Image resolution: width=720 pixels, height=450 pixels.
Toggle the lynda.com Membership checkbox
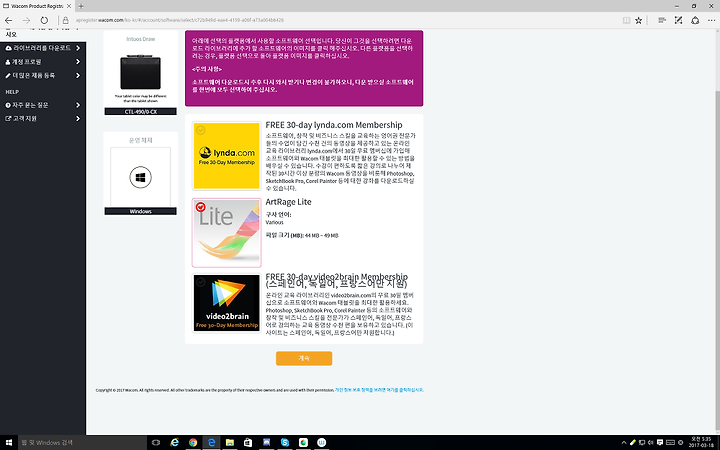pos(200,130)
